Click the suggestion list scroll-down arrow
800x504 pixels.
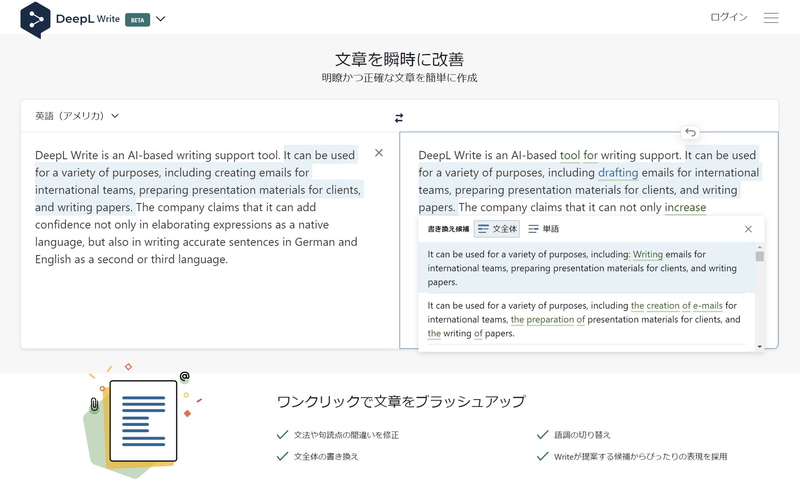(x=760, y=347)
